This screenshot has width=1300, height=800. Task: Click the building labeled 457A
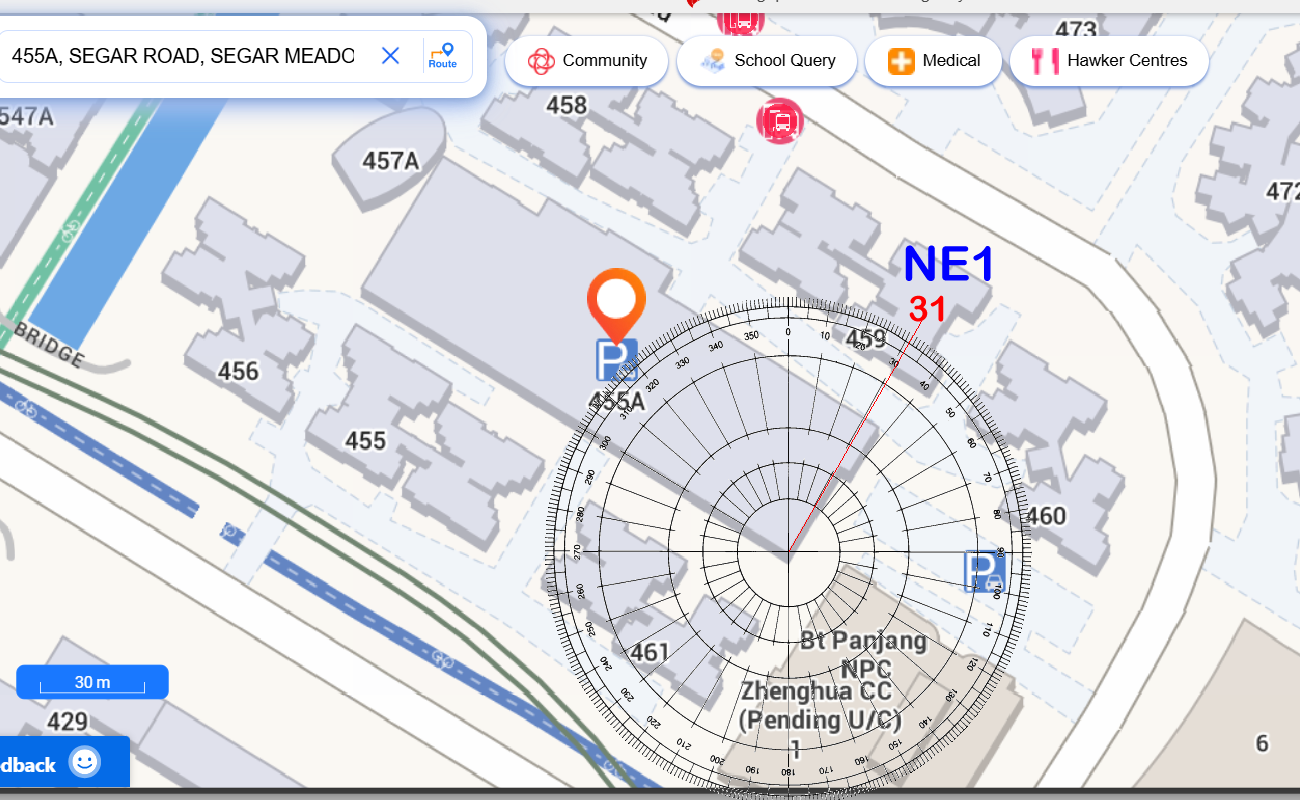coord(390,160)
